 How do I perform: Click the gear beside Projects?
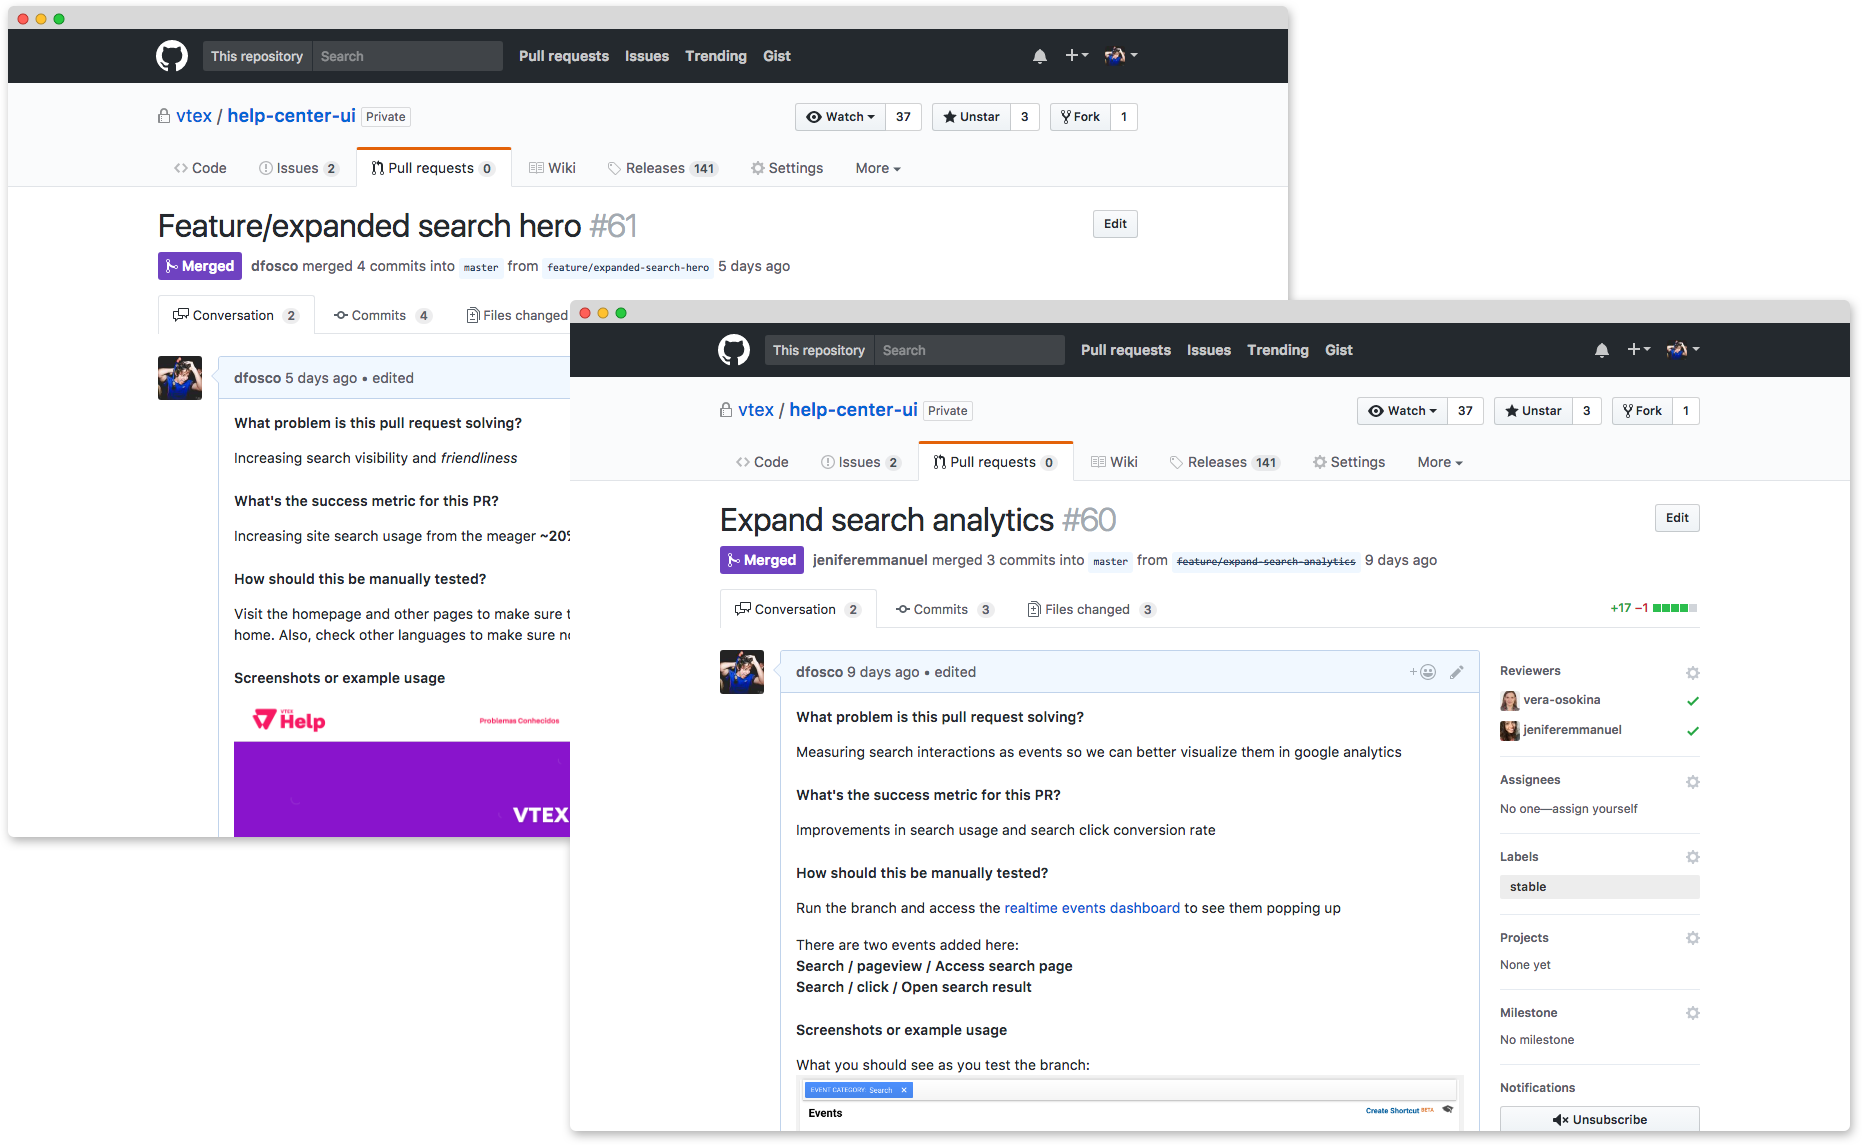(1693, 938)
